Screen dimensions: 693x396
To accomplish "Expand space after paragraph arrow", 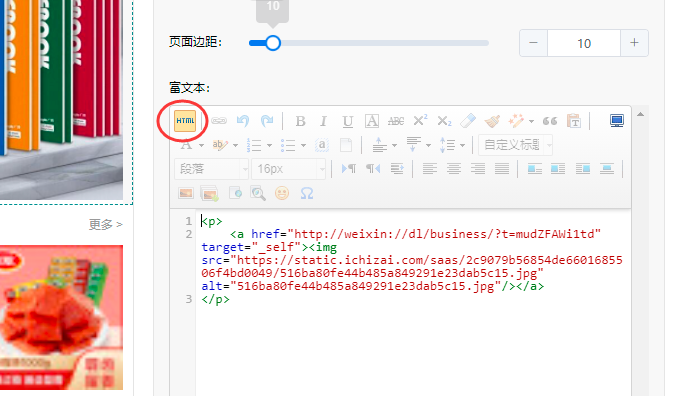I will click(x=428, y=145).
